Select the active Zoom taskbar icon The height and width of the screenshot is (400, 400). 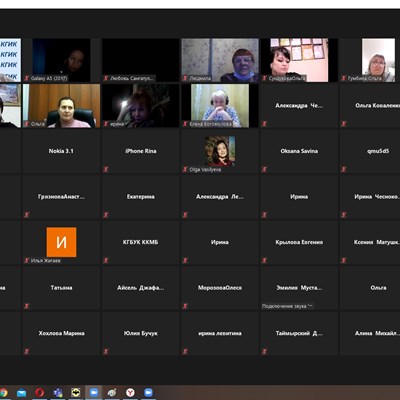click(x=94, y=393)
